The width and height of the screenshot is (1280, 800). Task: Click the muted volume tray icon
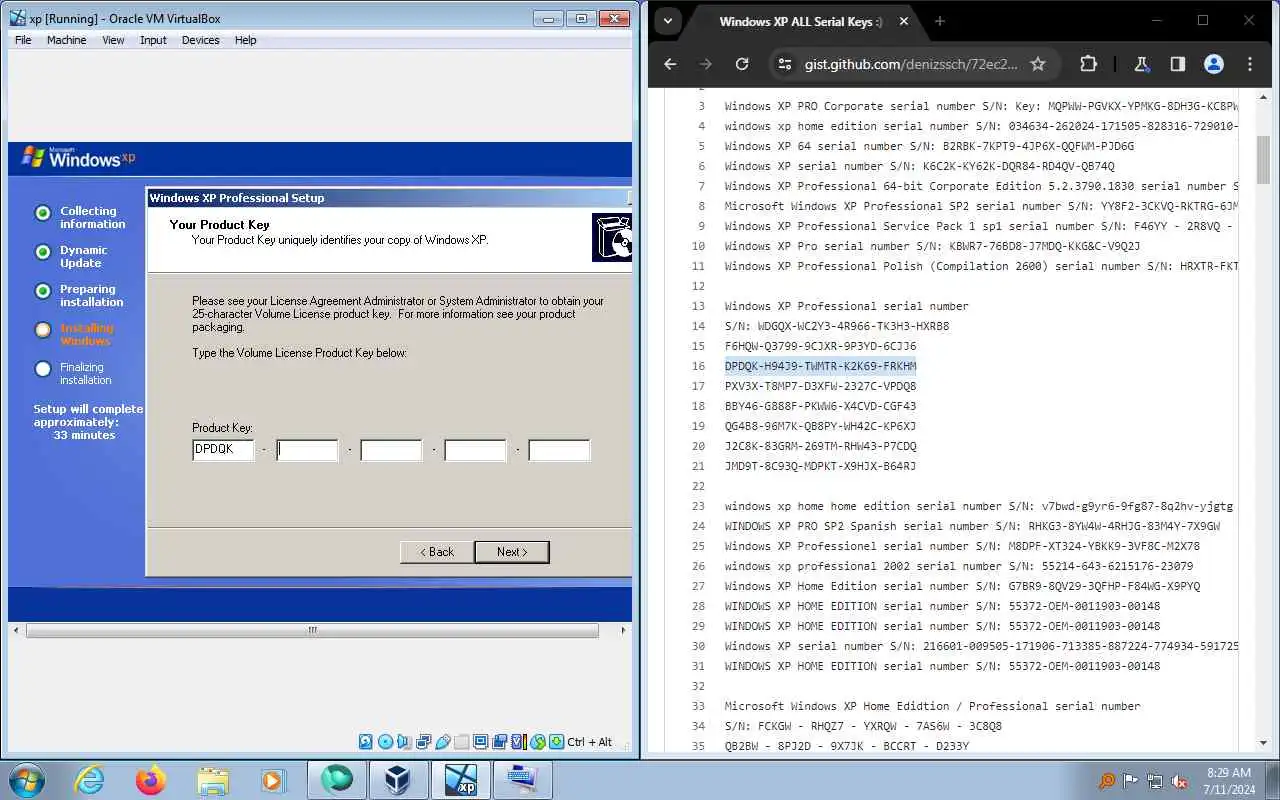coord(1179,780)
